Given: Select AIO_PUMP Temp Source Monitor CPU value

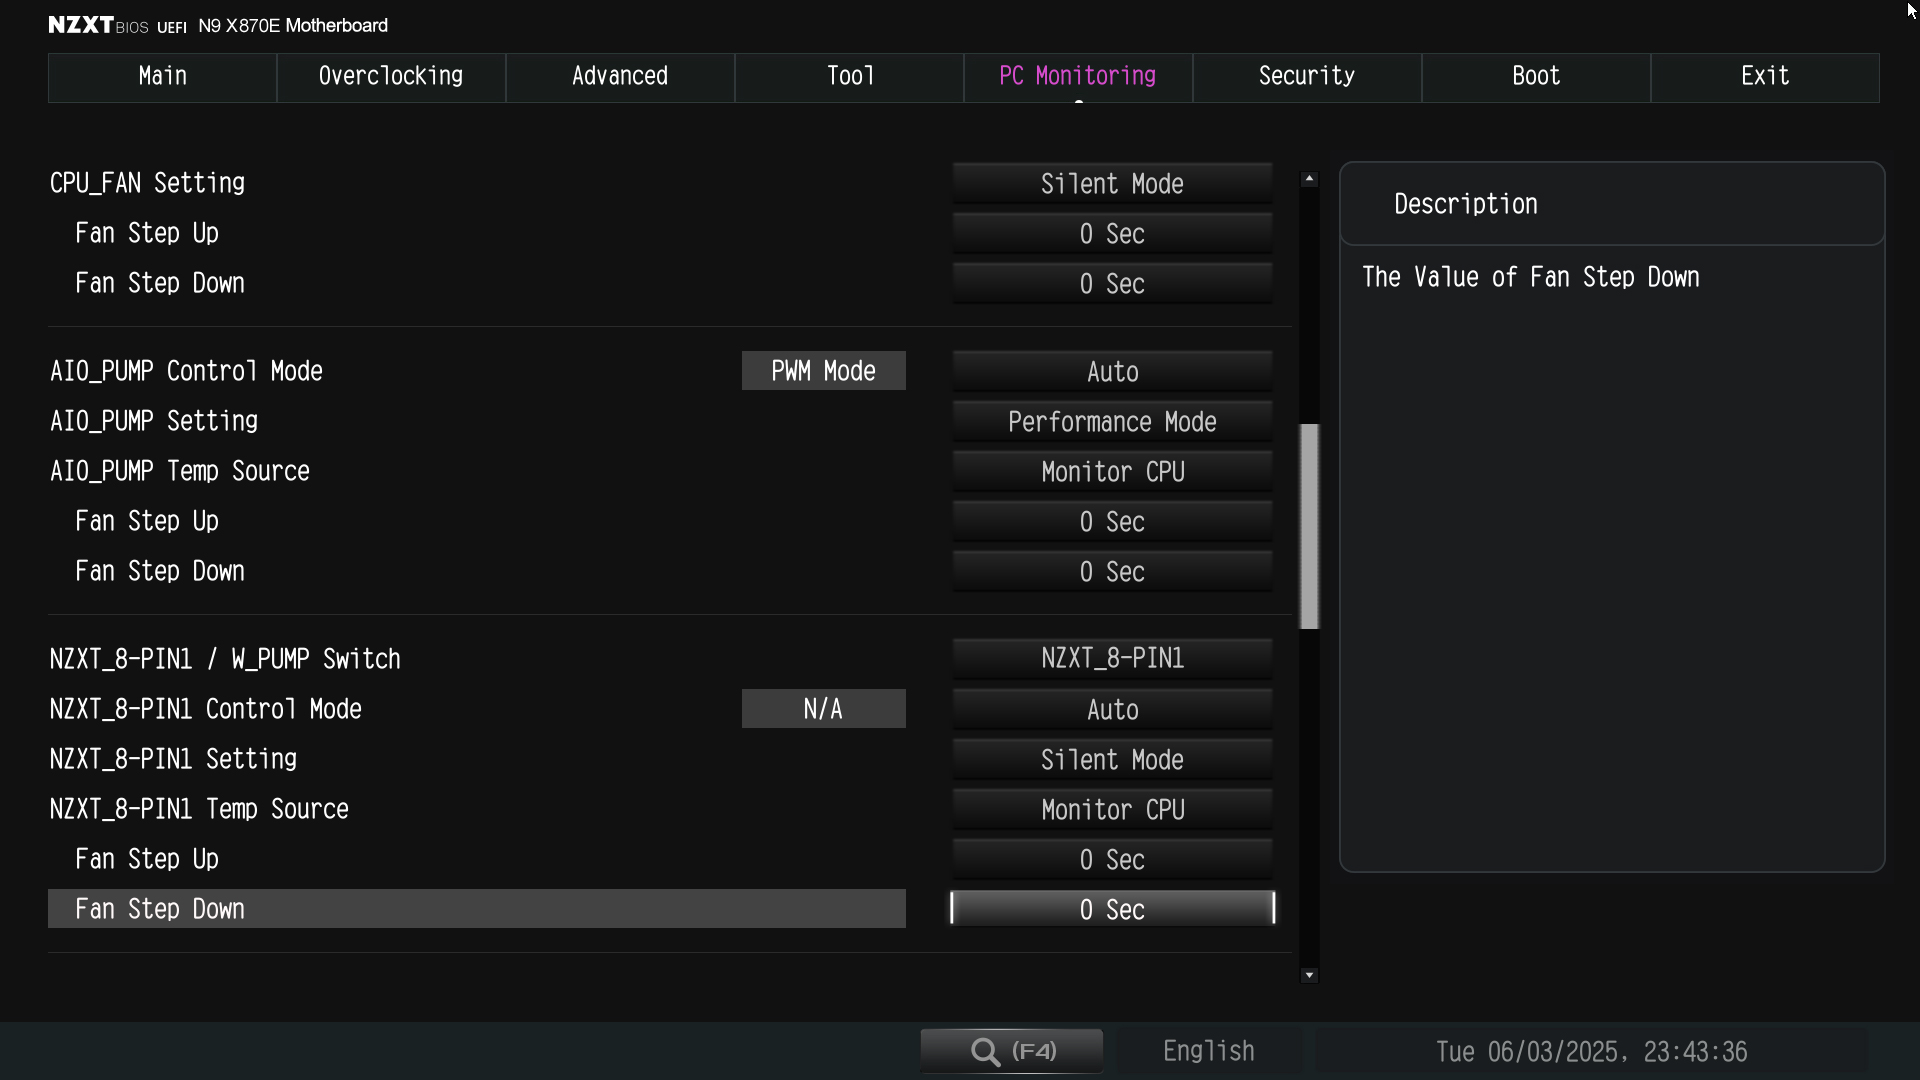Looking at the screenshot, I should (1112, 472).
